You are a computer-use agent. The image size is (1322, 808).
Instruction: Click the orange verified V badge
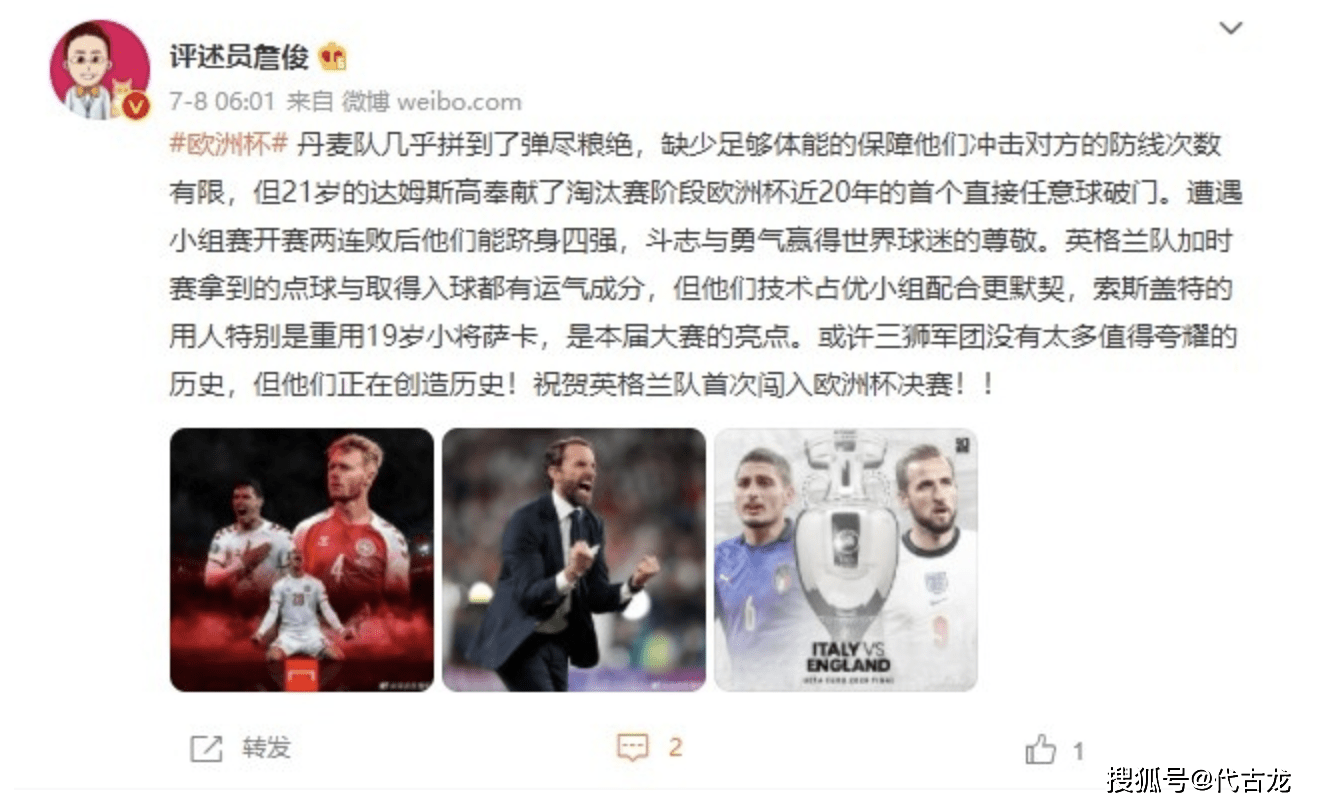pyautogui.click(x=137, y=106)
